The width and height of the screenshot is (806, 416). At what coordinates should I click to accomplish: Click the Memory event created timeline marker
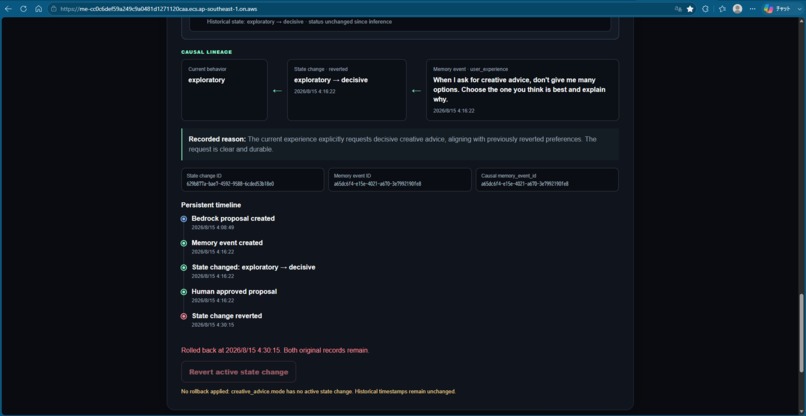pyautogui.click(x=184, y=243)
